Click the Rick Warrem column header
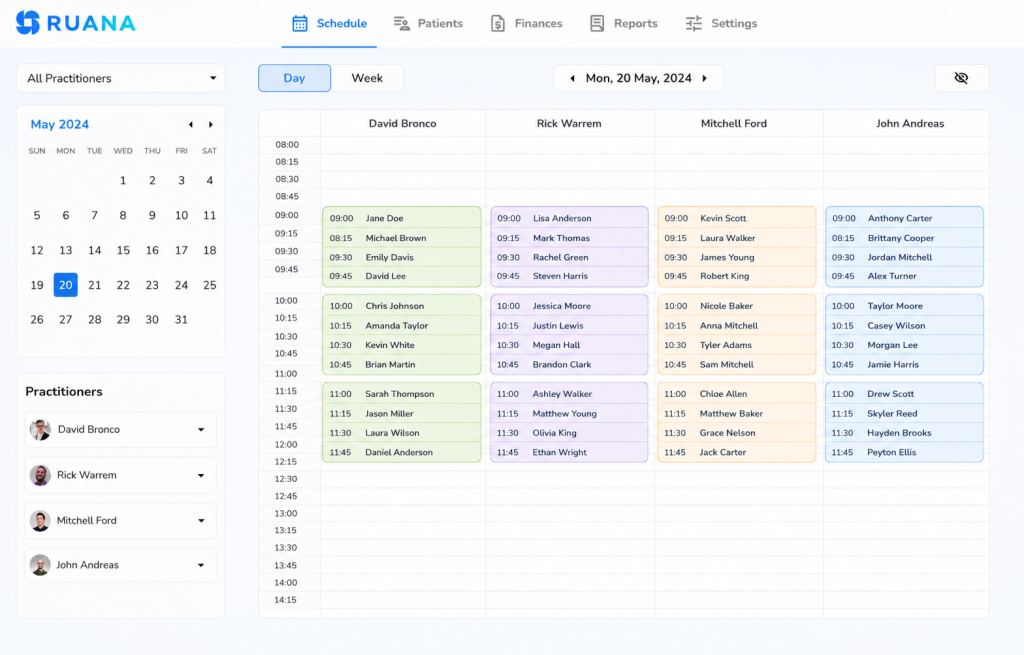Image resolution: width=1024 pixels, height=655 pixels. point(569,123)
